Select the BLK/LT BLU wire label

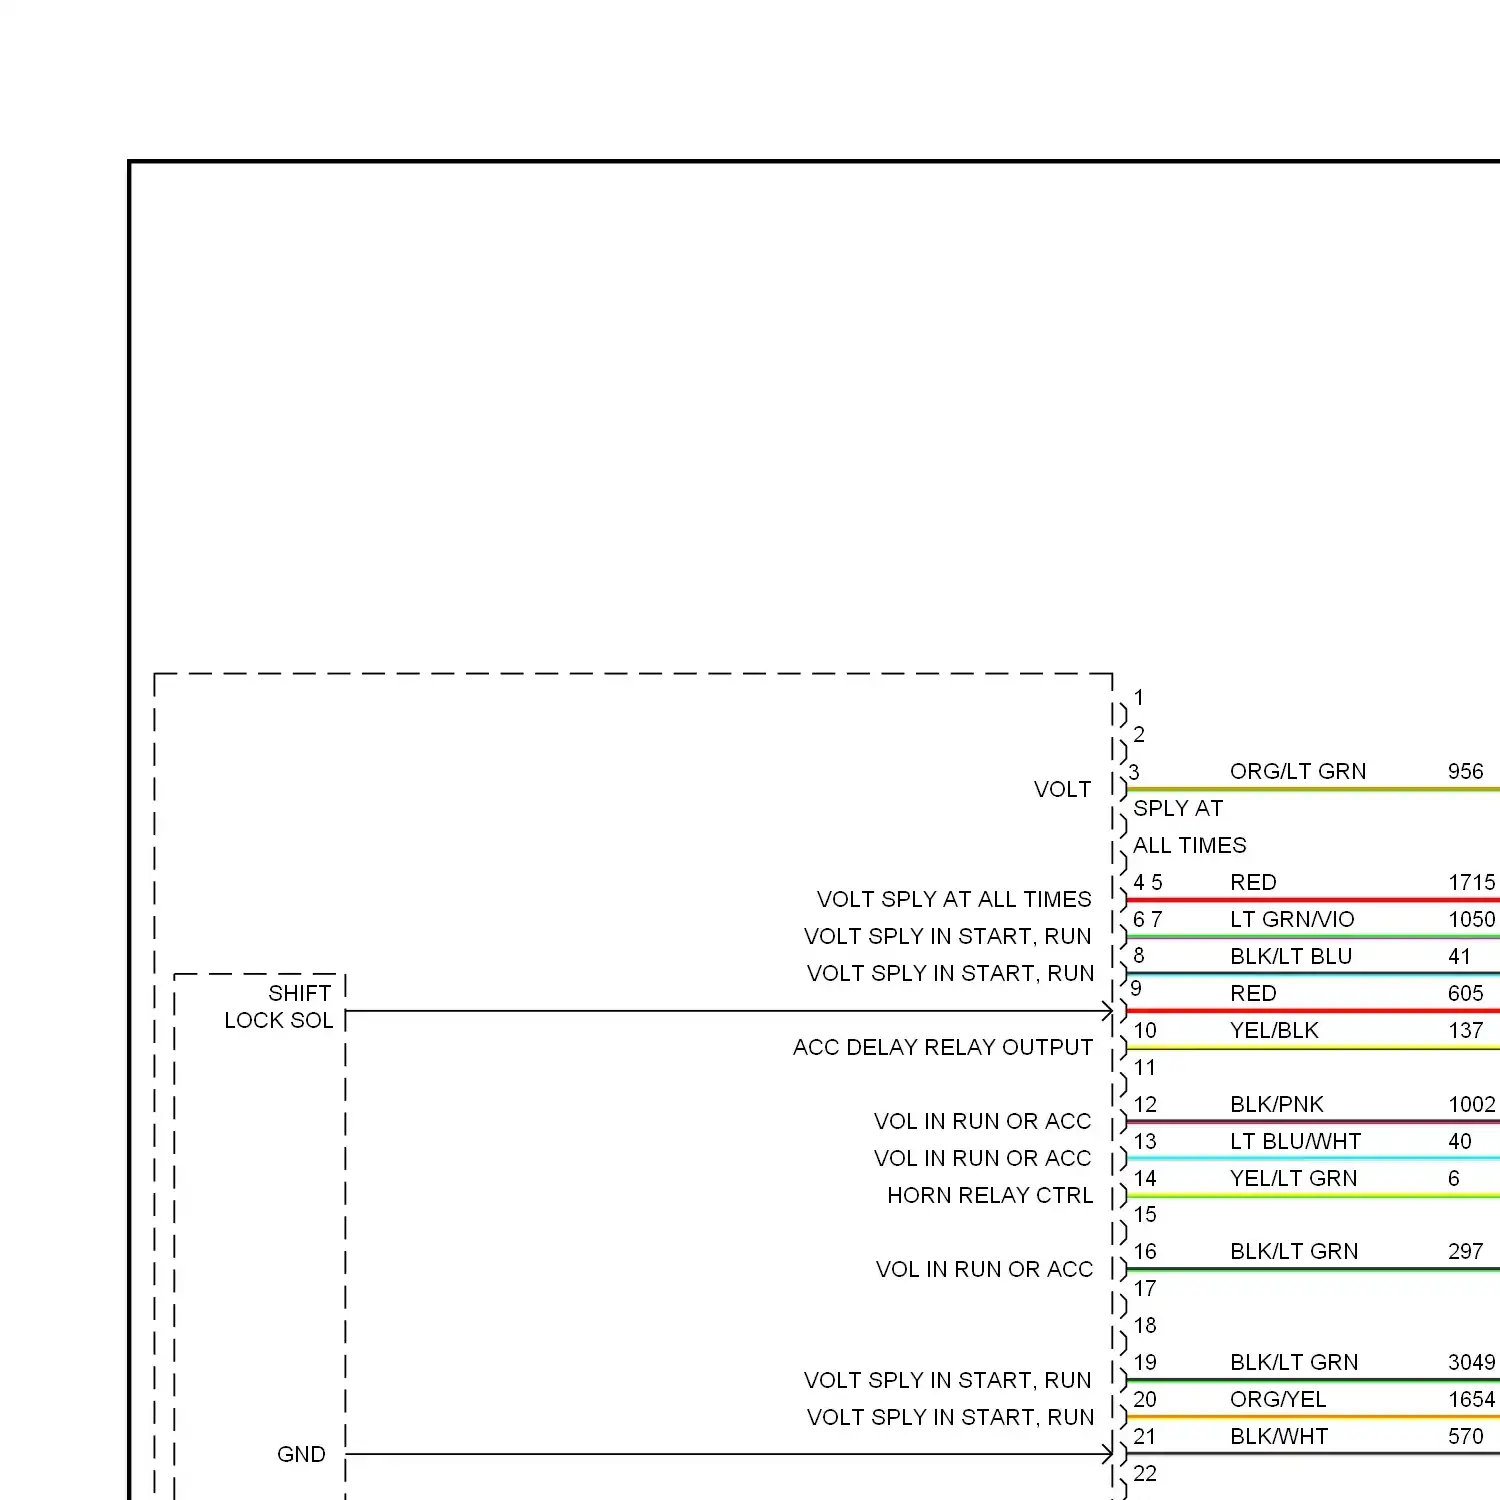1291,956
